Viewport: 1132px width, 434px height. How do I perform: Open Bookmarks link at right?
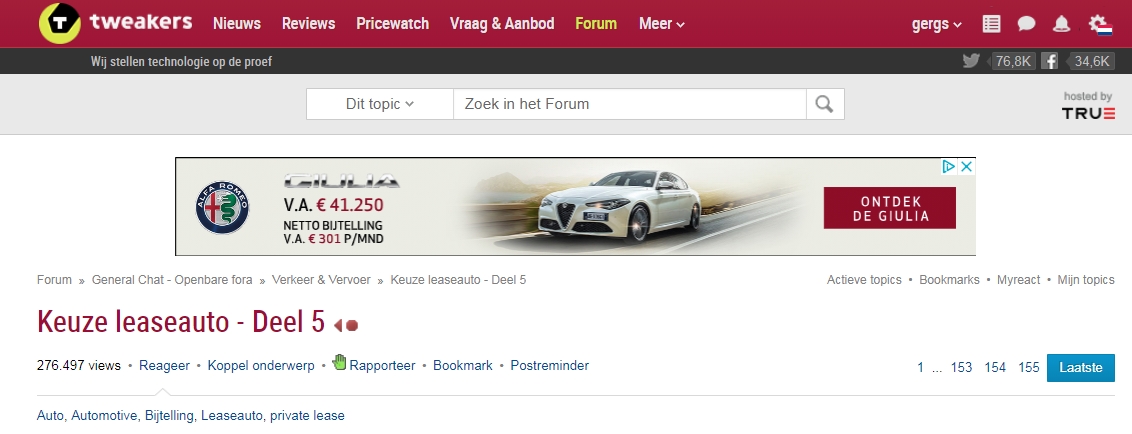point(949,279)
